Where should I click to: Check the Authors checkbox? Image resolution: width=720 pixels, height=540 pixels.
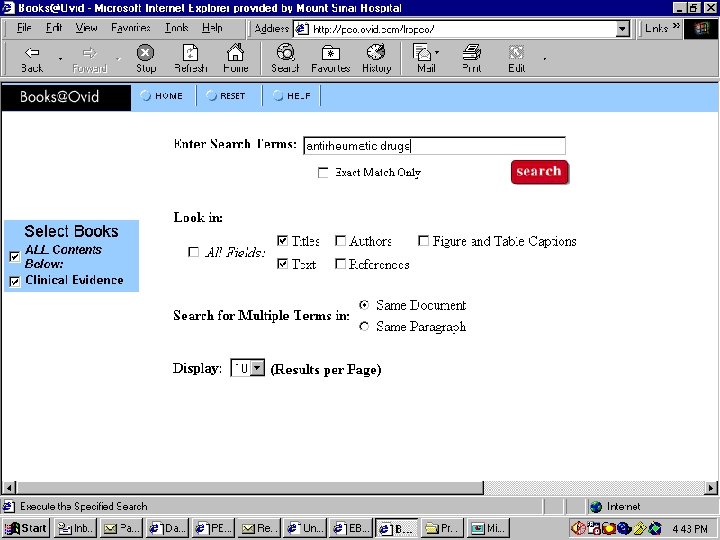(x=340, y=241)
